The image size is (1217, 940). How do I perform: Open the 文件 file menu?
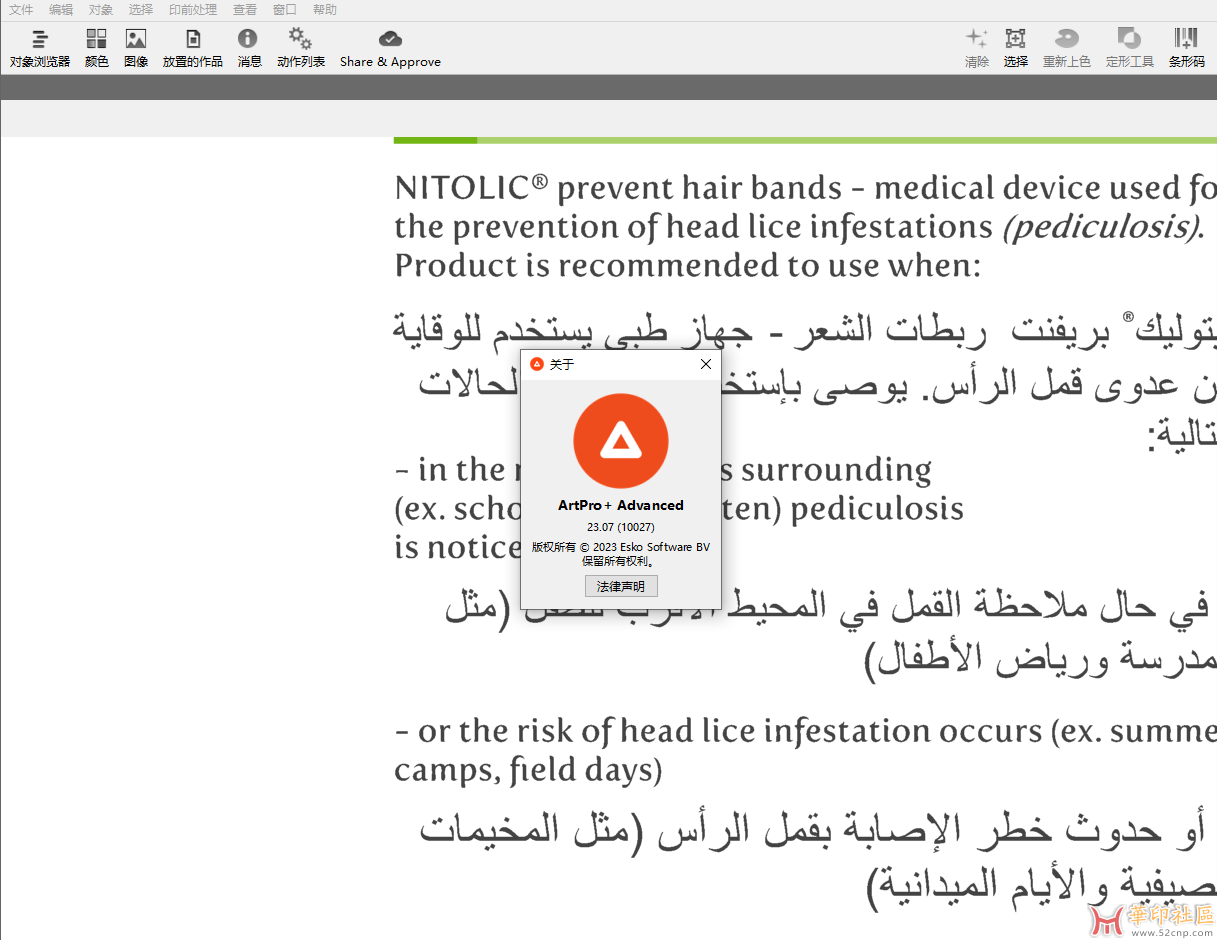pyautogui.click(x=21, y=10)
